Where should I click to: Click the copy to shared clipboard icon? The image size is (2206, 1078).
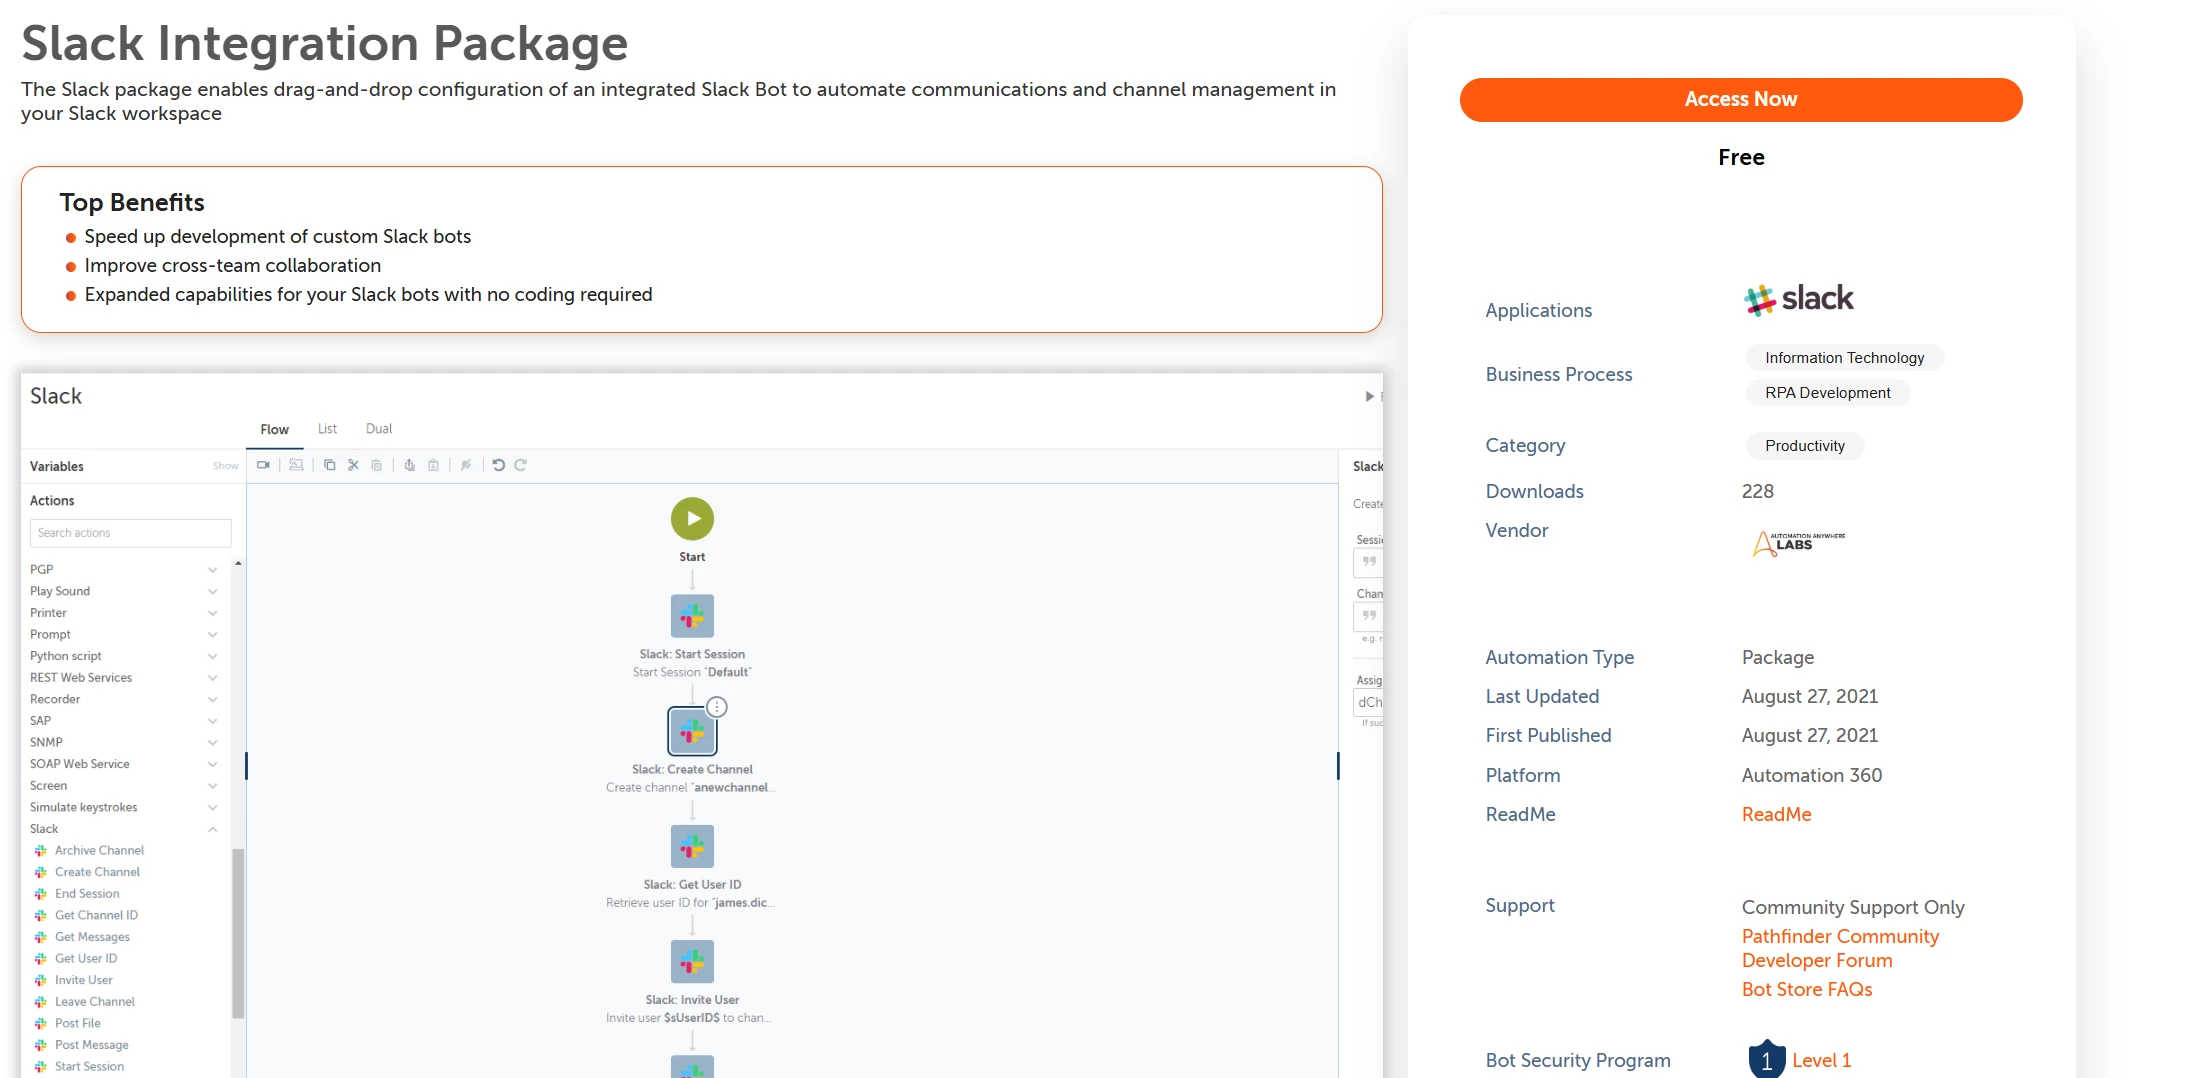(409, 465)
